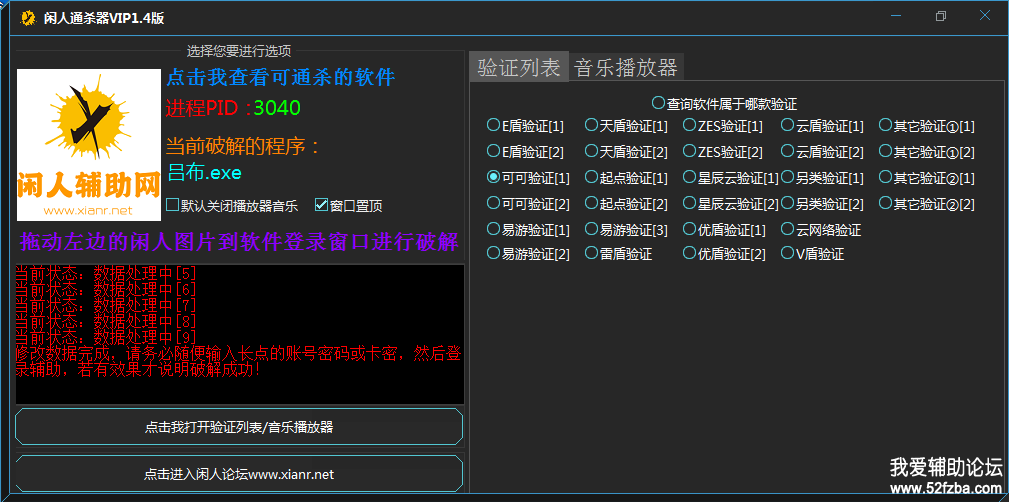This screenshot has height=502, width=1009.
Task: Click the 进程PID :3040 text
Action: click(234, 108)
